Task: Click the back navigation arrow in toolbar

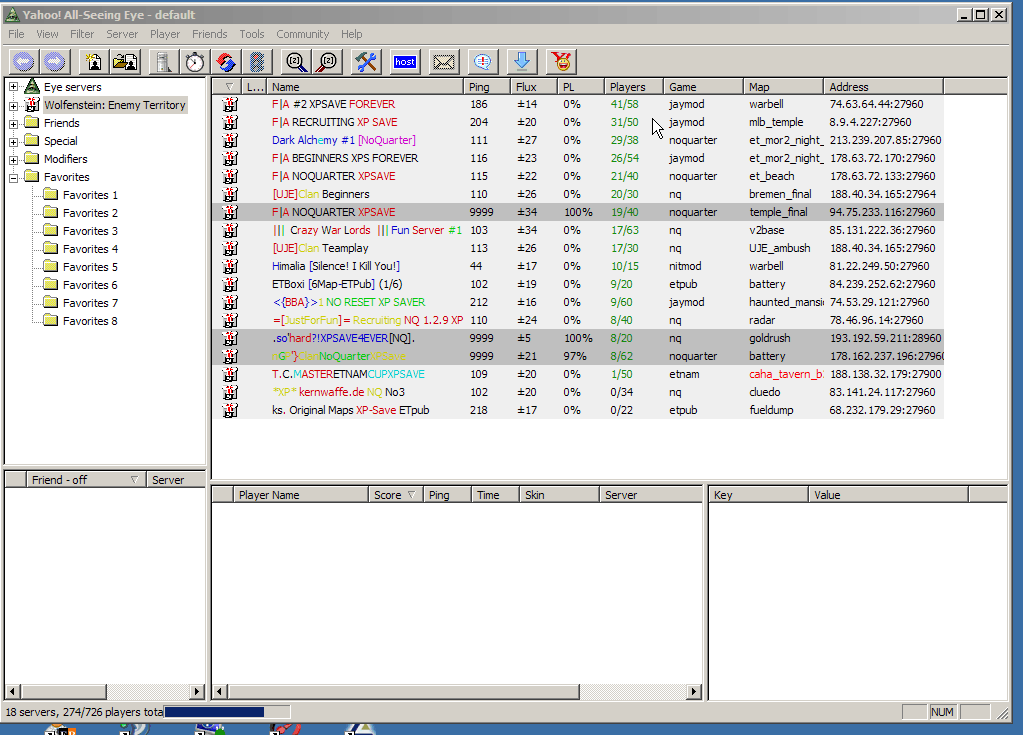Action: point(23,62)
